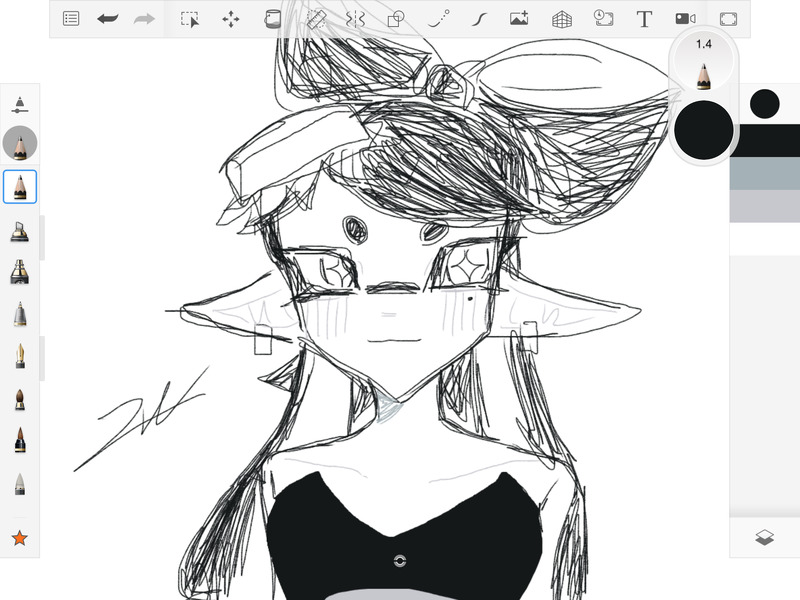Tap the small circular marker at bottom
Screen dimensions: 800x600
point(400,561)
